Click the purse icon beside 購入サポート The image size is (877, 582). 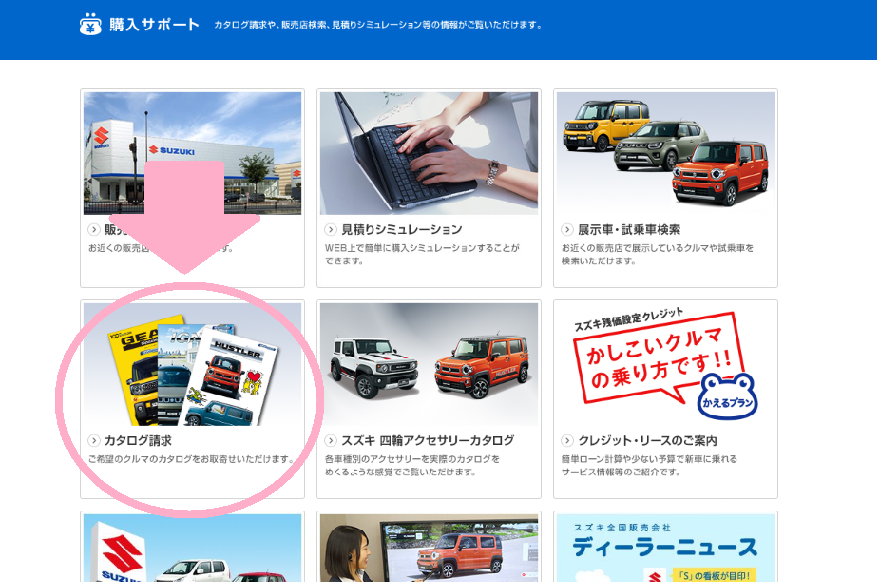pos(90,24)
